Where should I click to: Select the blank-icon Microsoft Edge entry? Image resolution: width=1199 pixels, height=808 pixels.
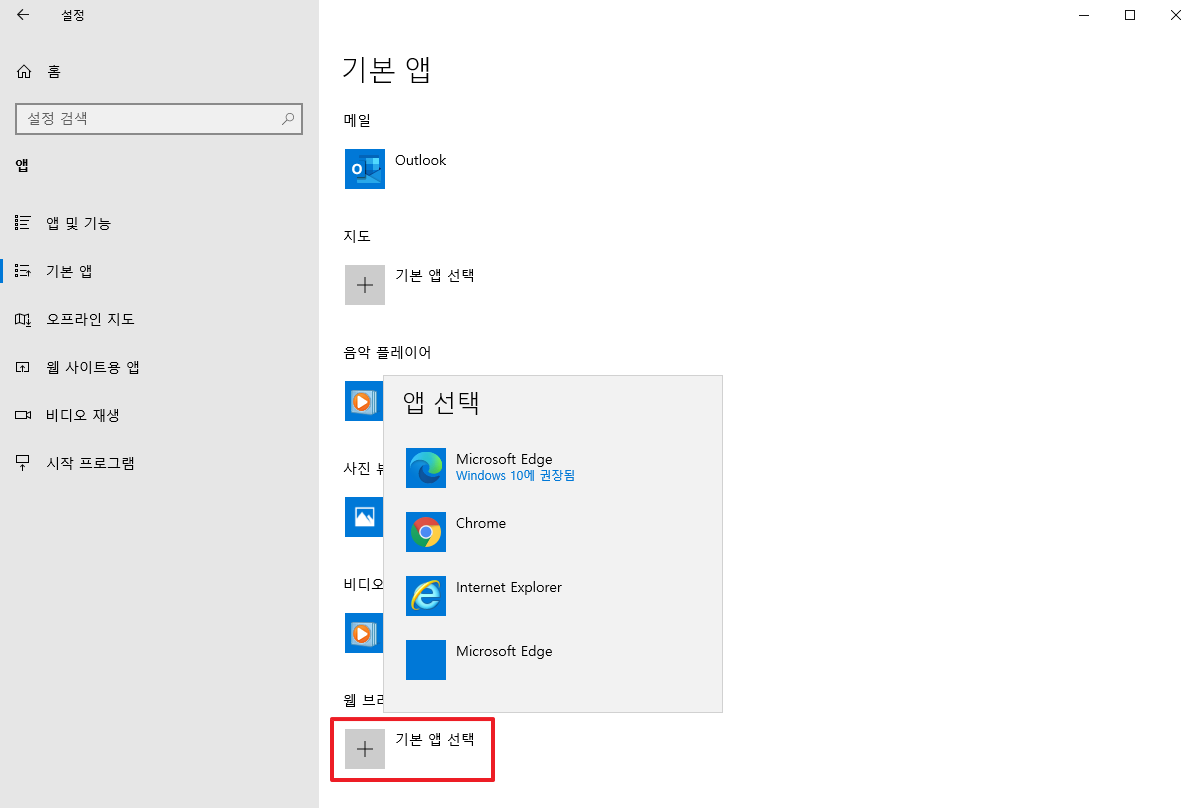point(426,660)
